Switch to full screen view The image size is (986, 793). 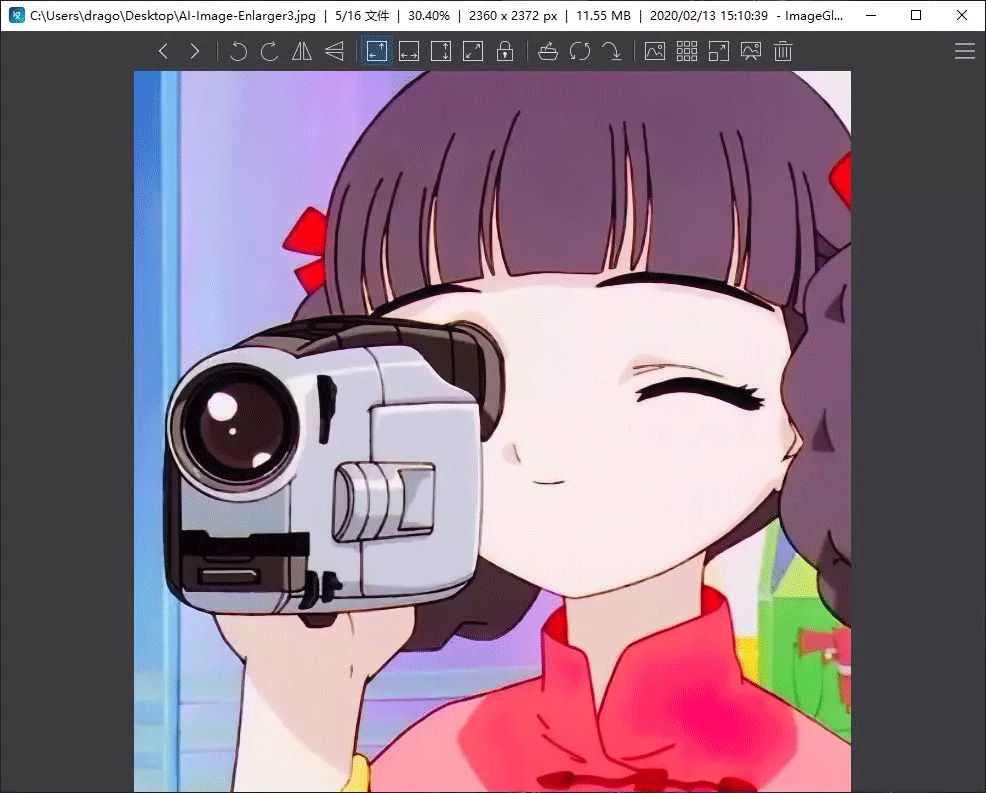pyautogui.click(x=719, y=51)
